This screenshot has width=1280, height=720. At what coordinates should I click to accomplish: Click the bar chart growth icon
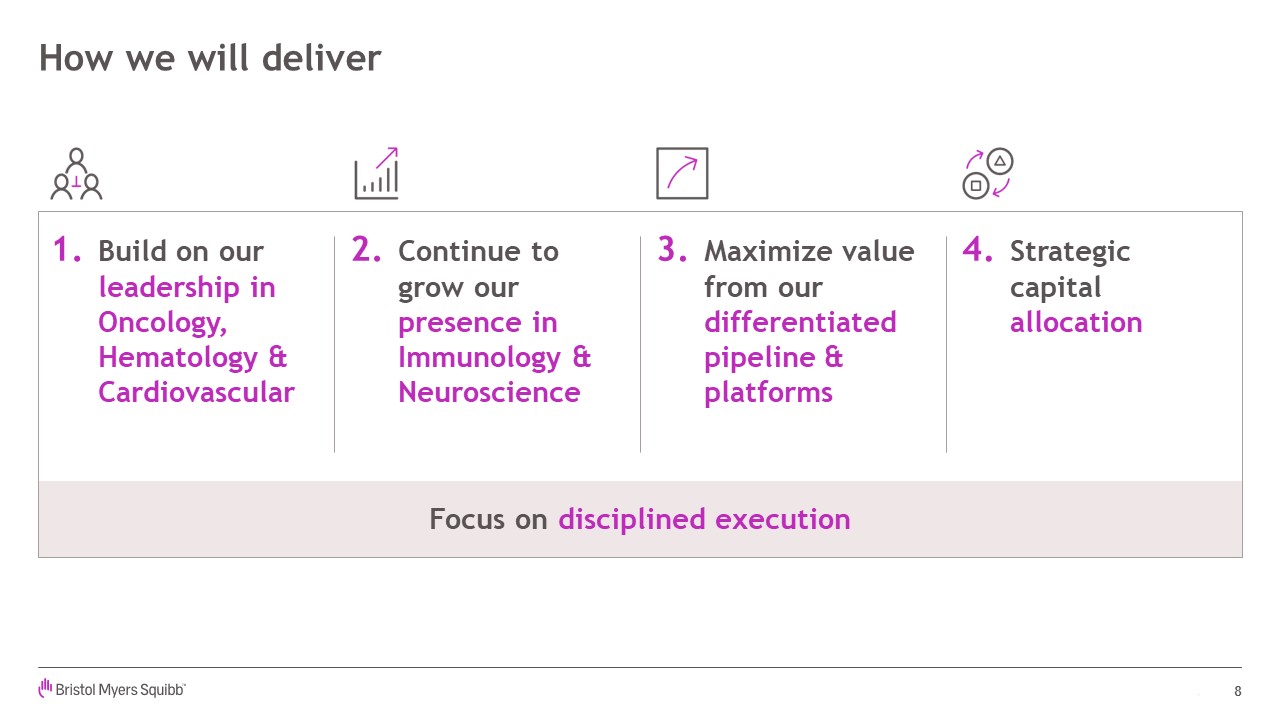pyautogui.click(x=377, y=173)
